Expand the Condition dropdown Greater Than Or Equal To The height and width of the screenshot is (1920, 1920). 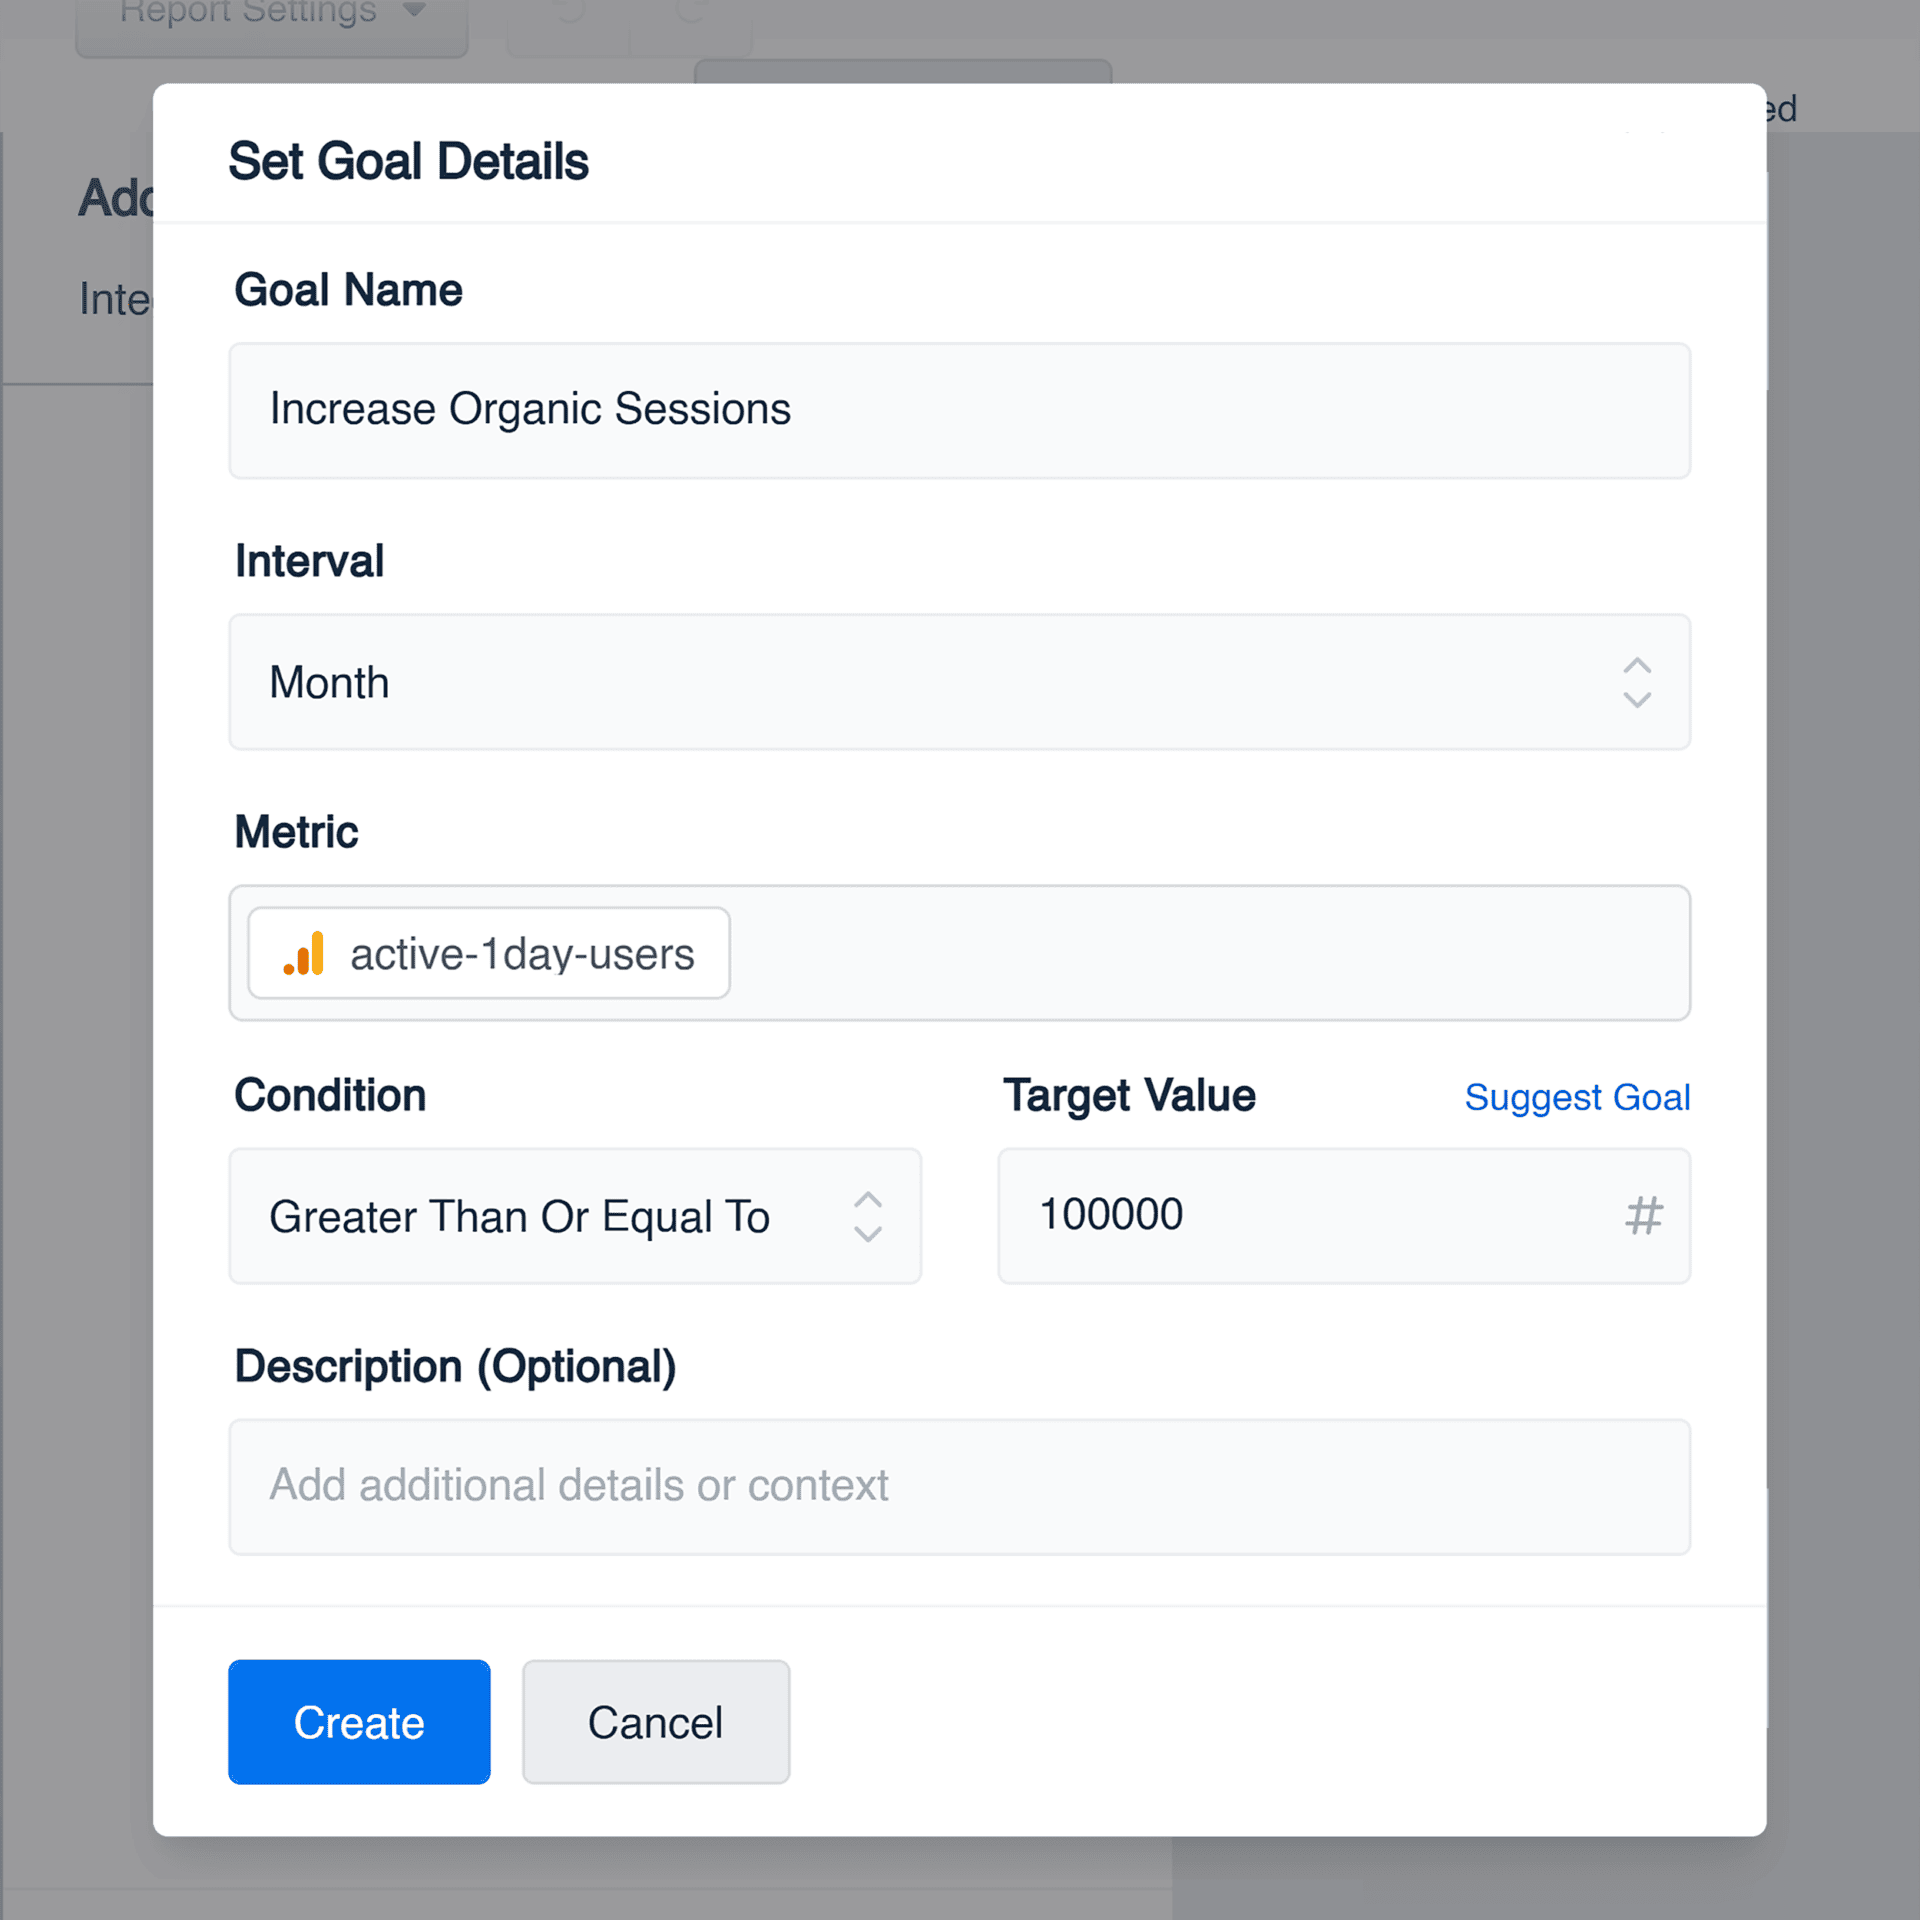click(x=575, y=1216)
